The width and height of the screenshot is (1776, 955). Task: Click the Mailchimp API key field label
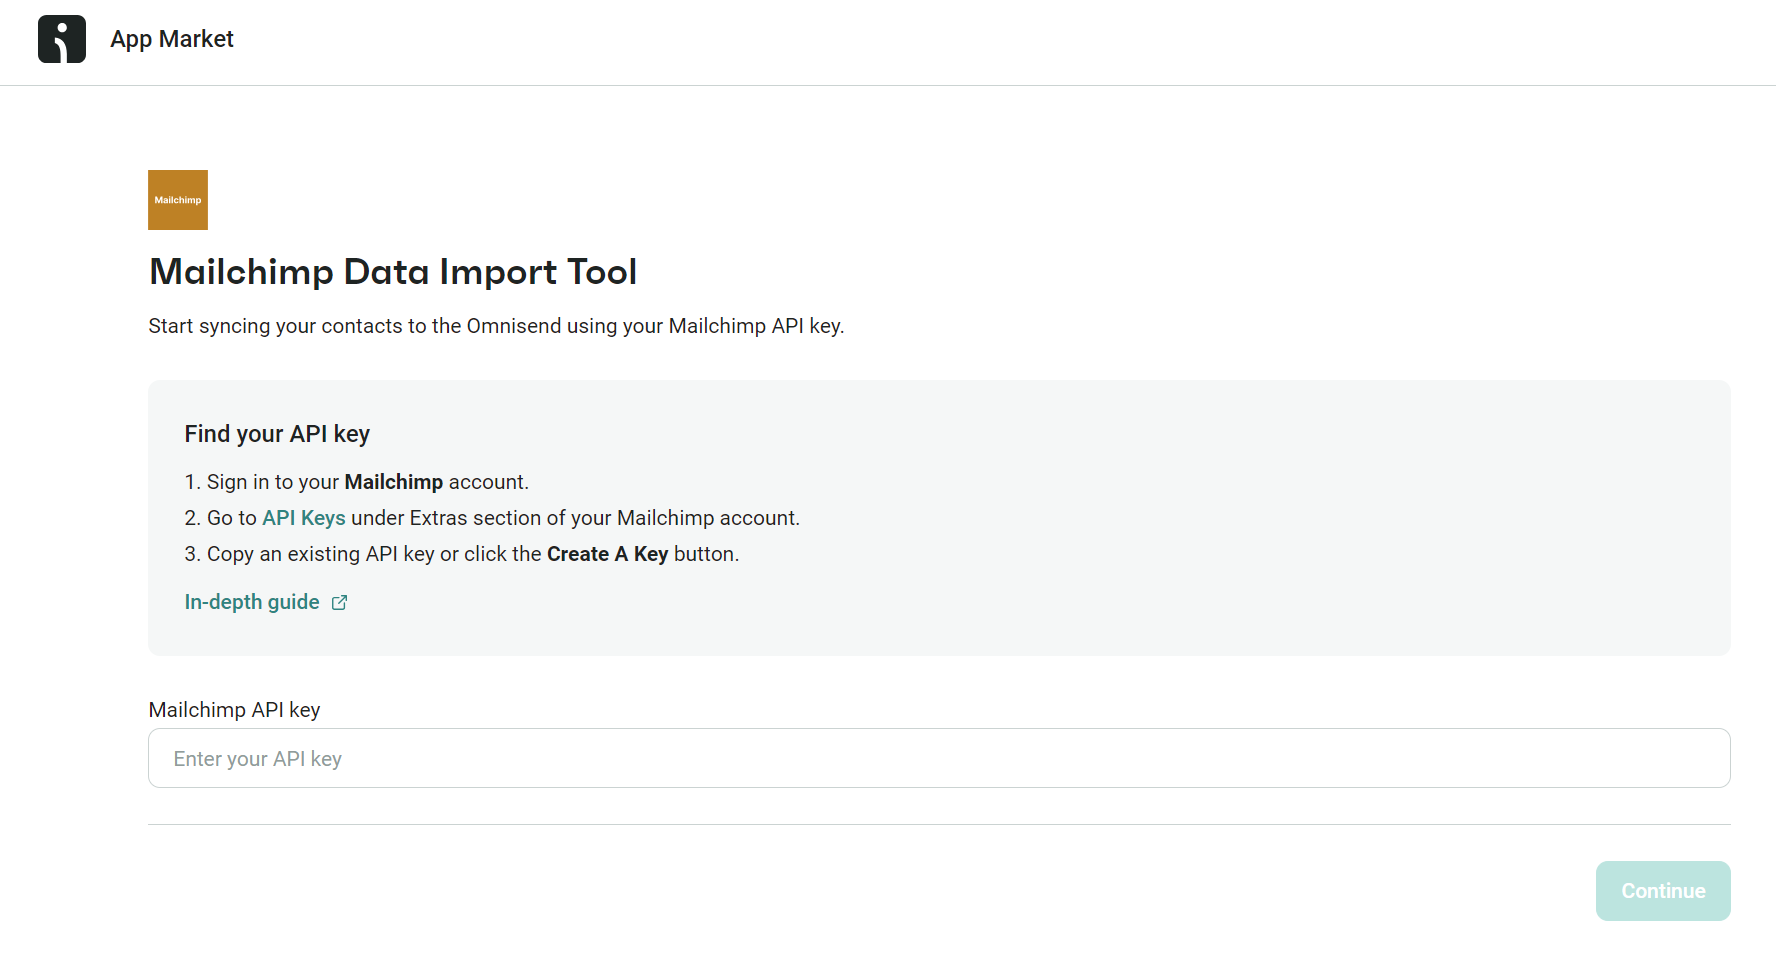[x=233, y=709]
